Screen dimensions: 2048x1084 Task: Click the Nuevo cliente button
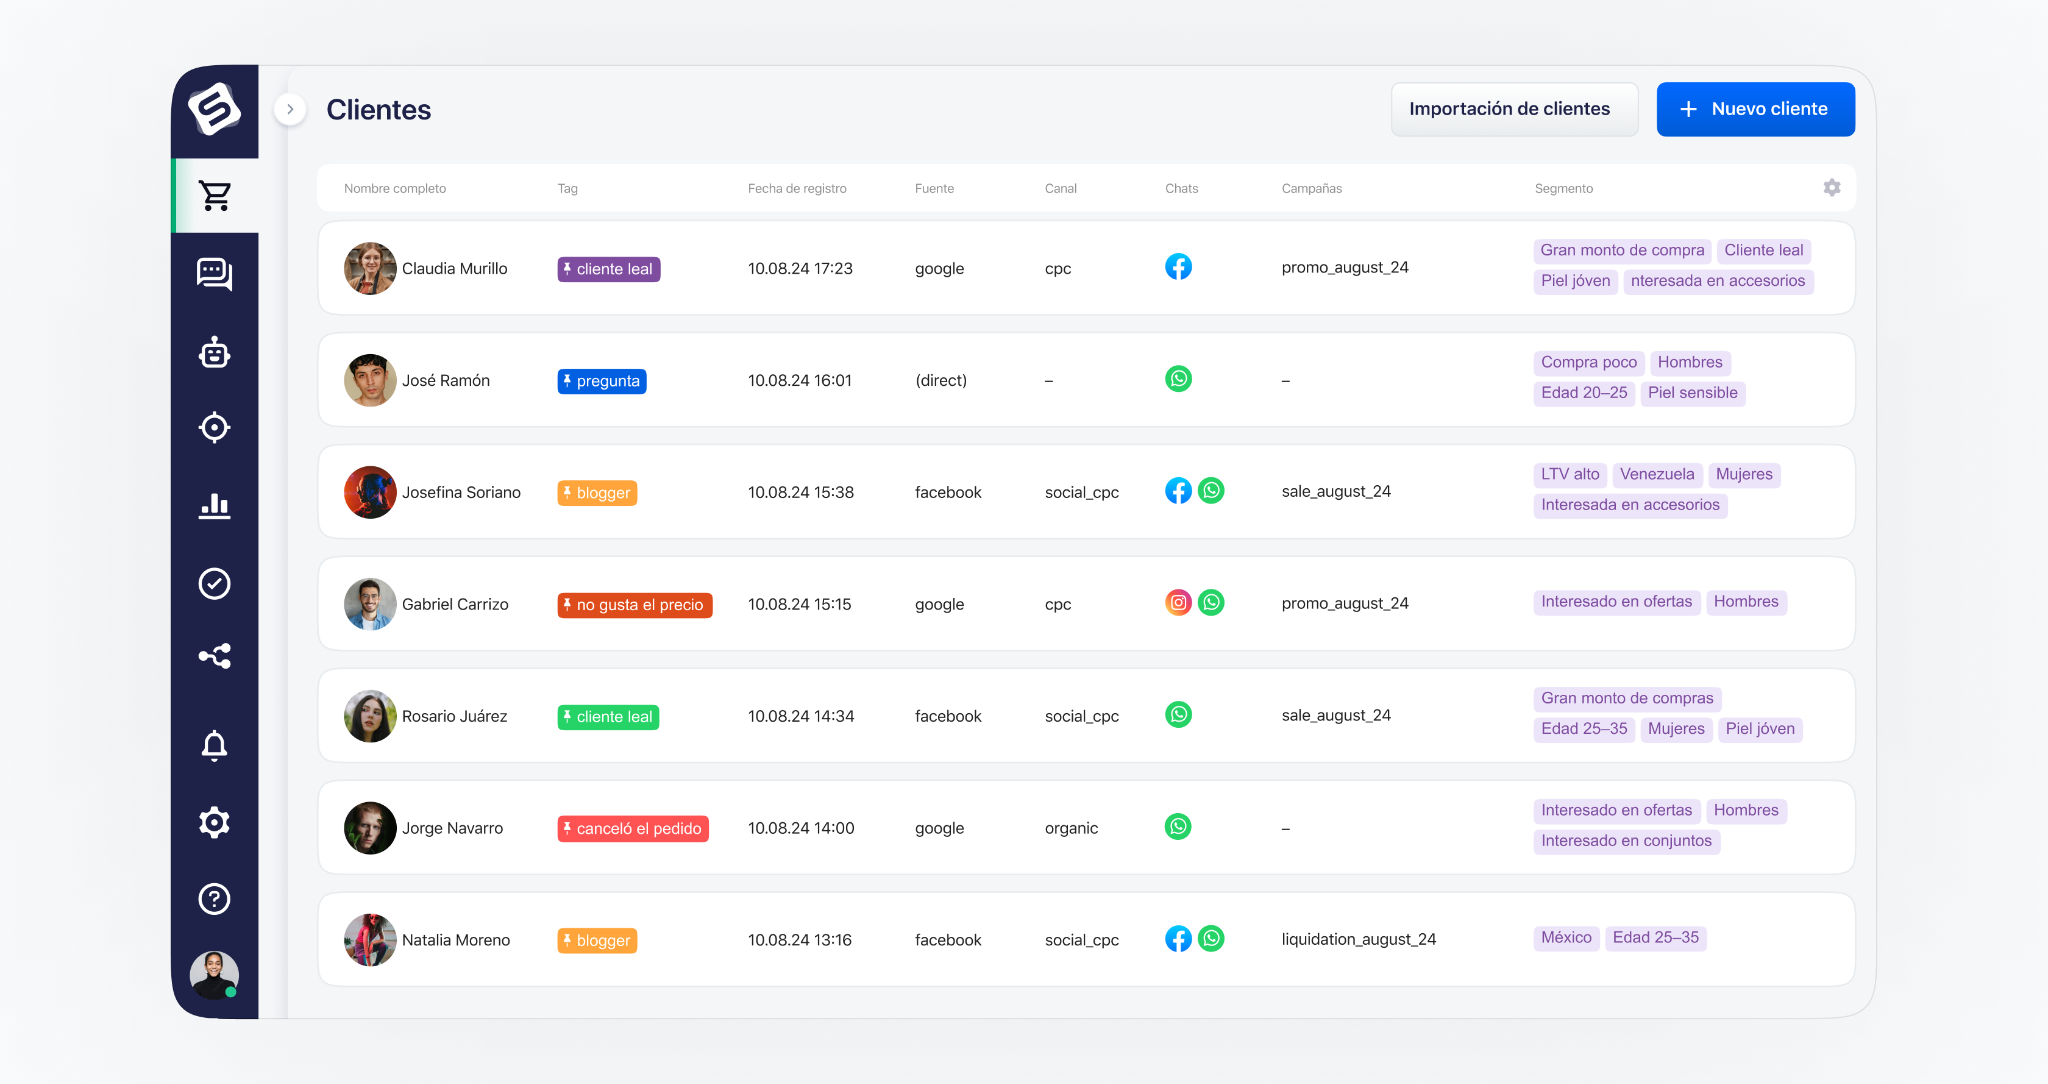pyautogui.click(x=1755, y=109)
